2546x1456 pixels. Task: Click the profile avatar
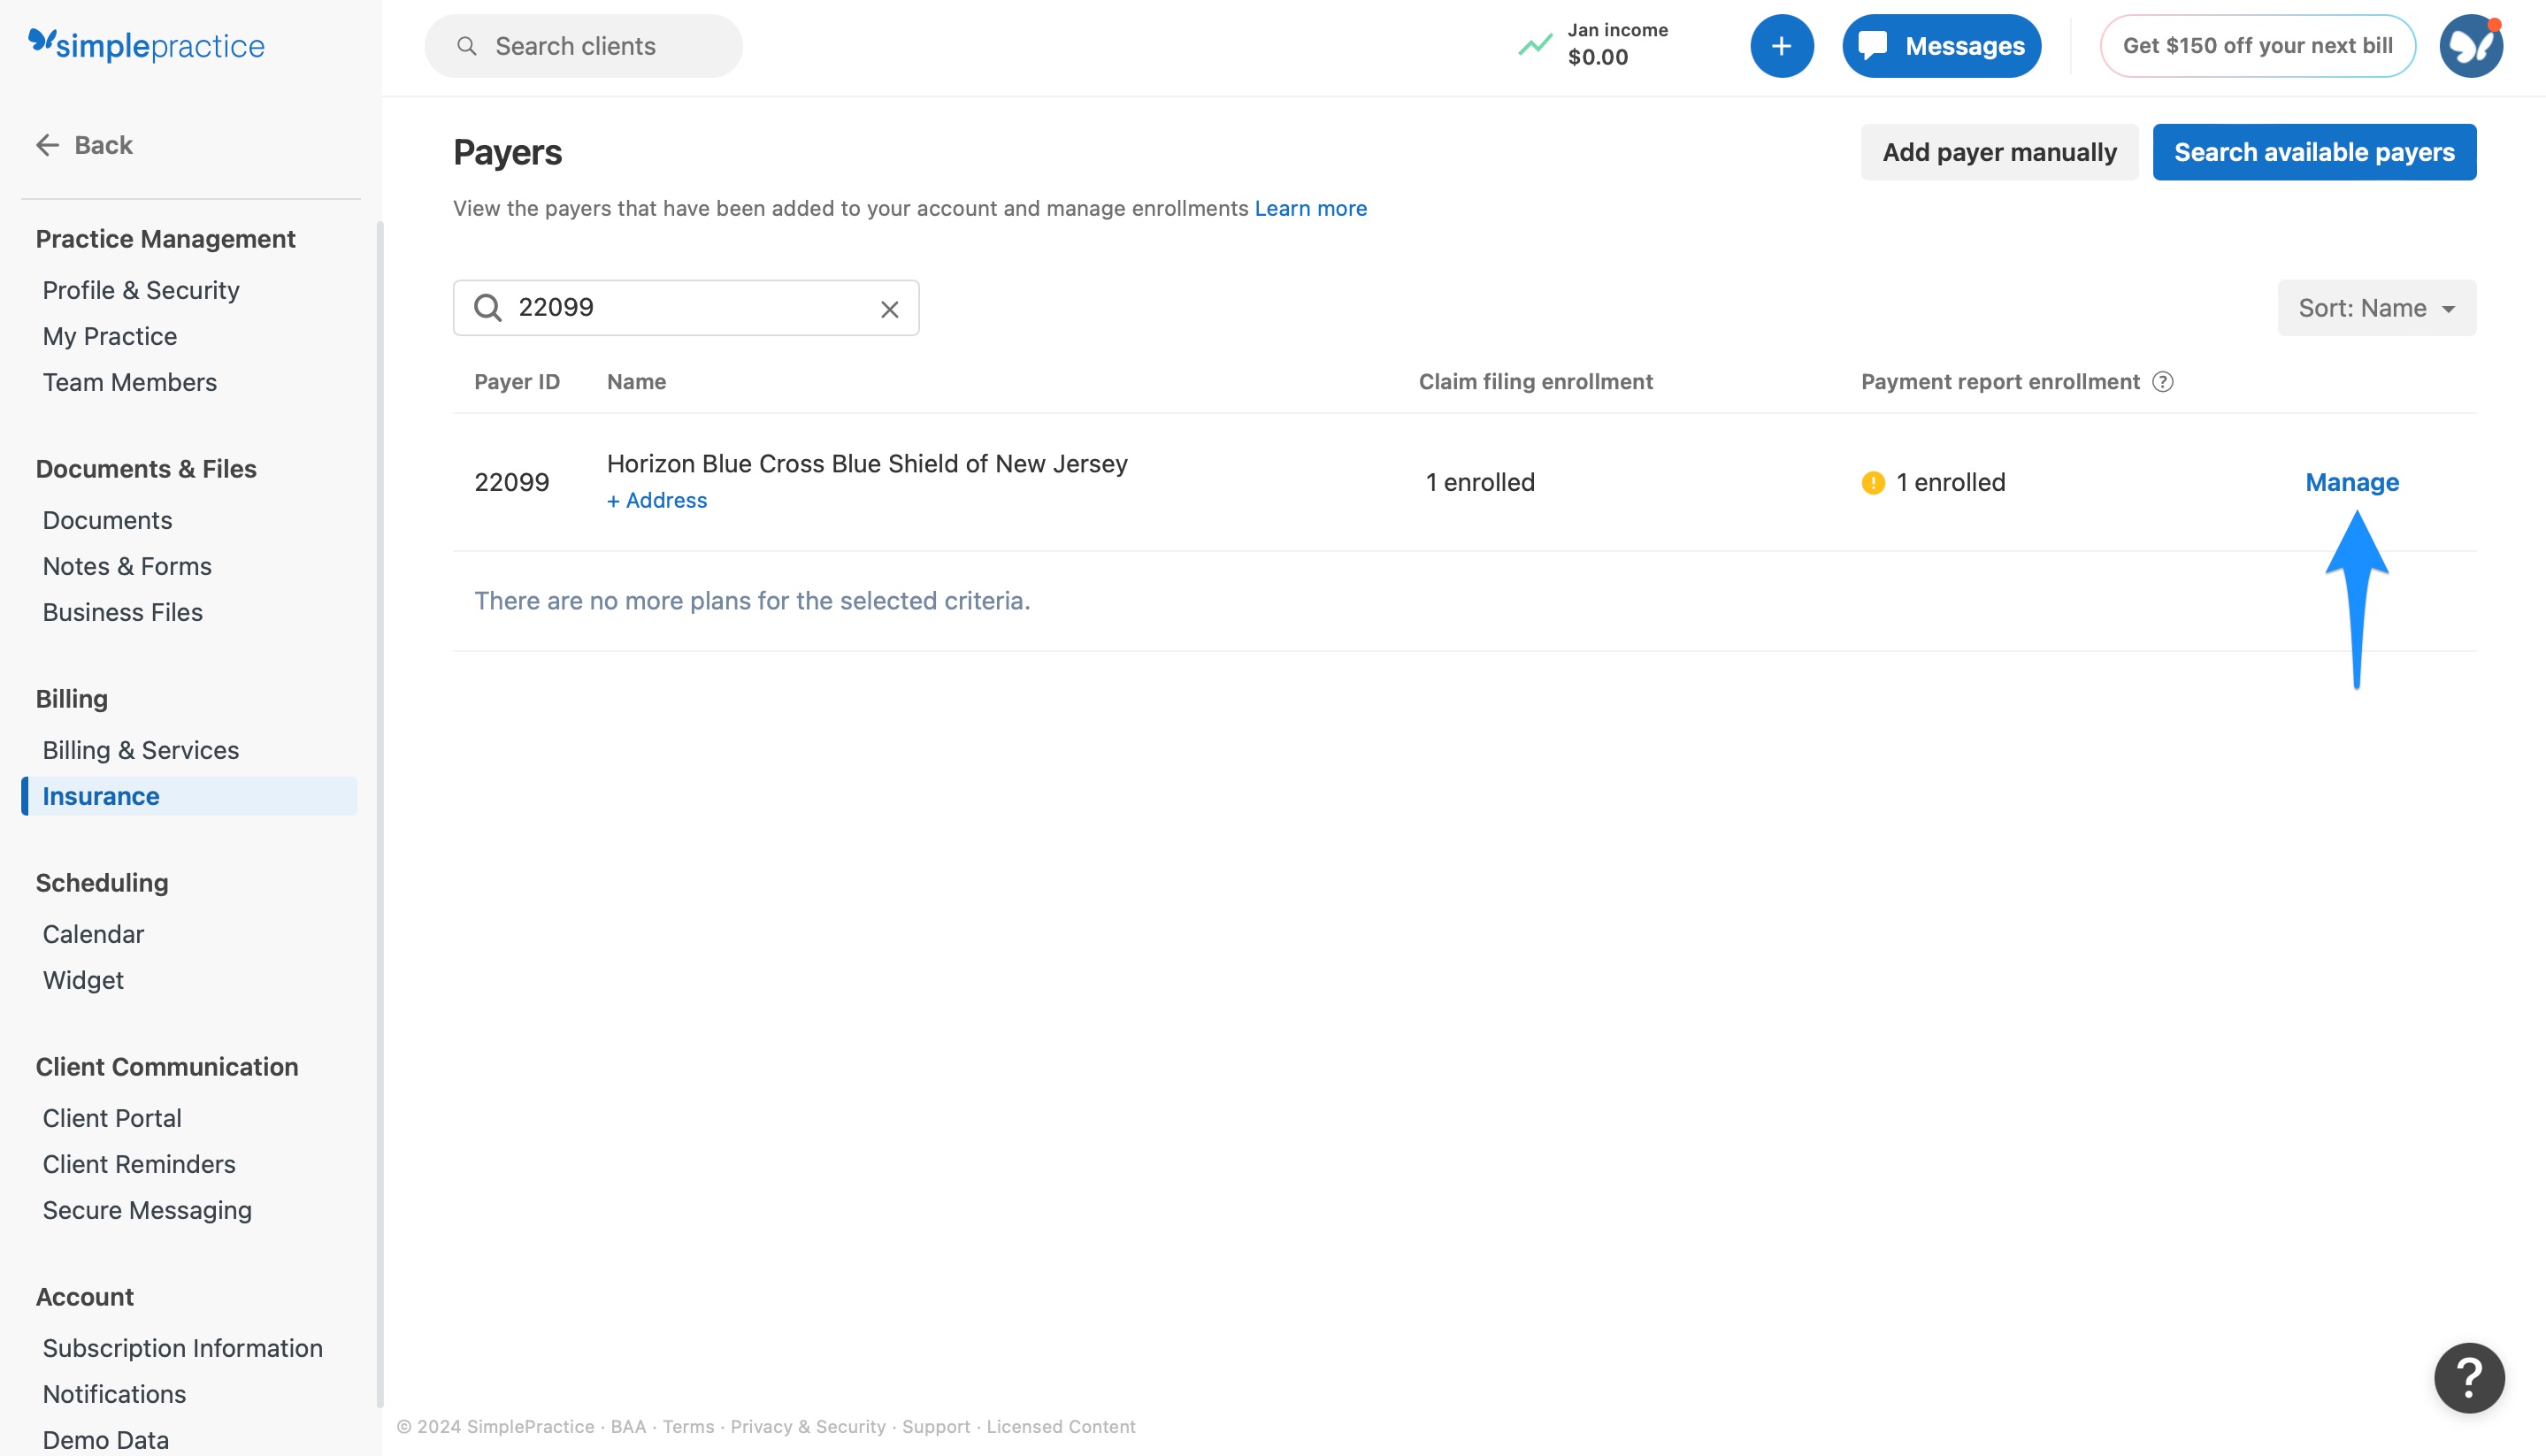tap(2470, 45)
